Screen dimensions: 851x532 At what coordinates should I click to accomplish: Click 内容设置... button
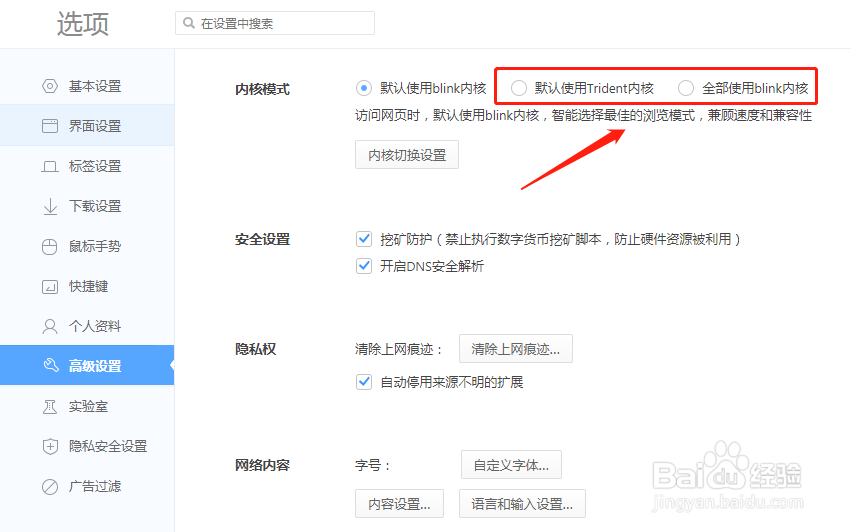[399, 504]
